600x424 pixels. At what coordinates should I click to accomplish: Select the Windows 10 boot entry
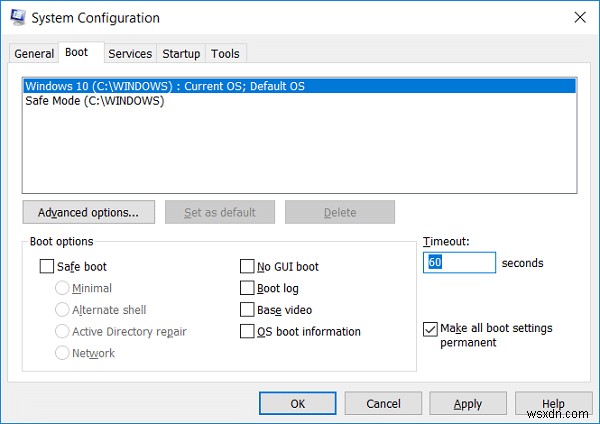point(165,86)
